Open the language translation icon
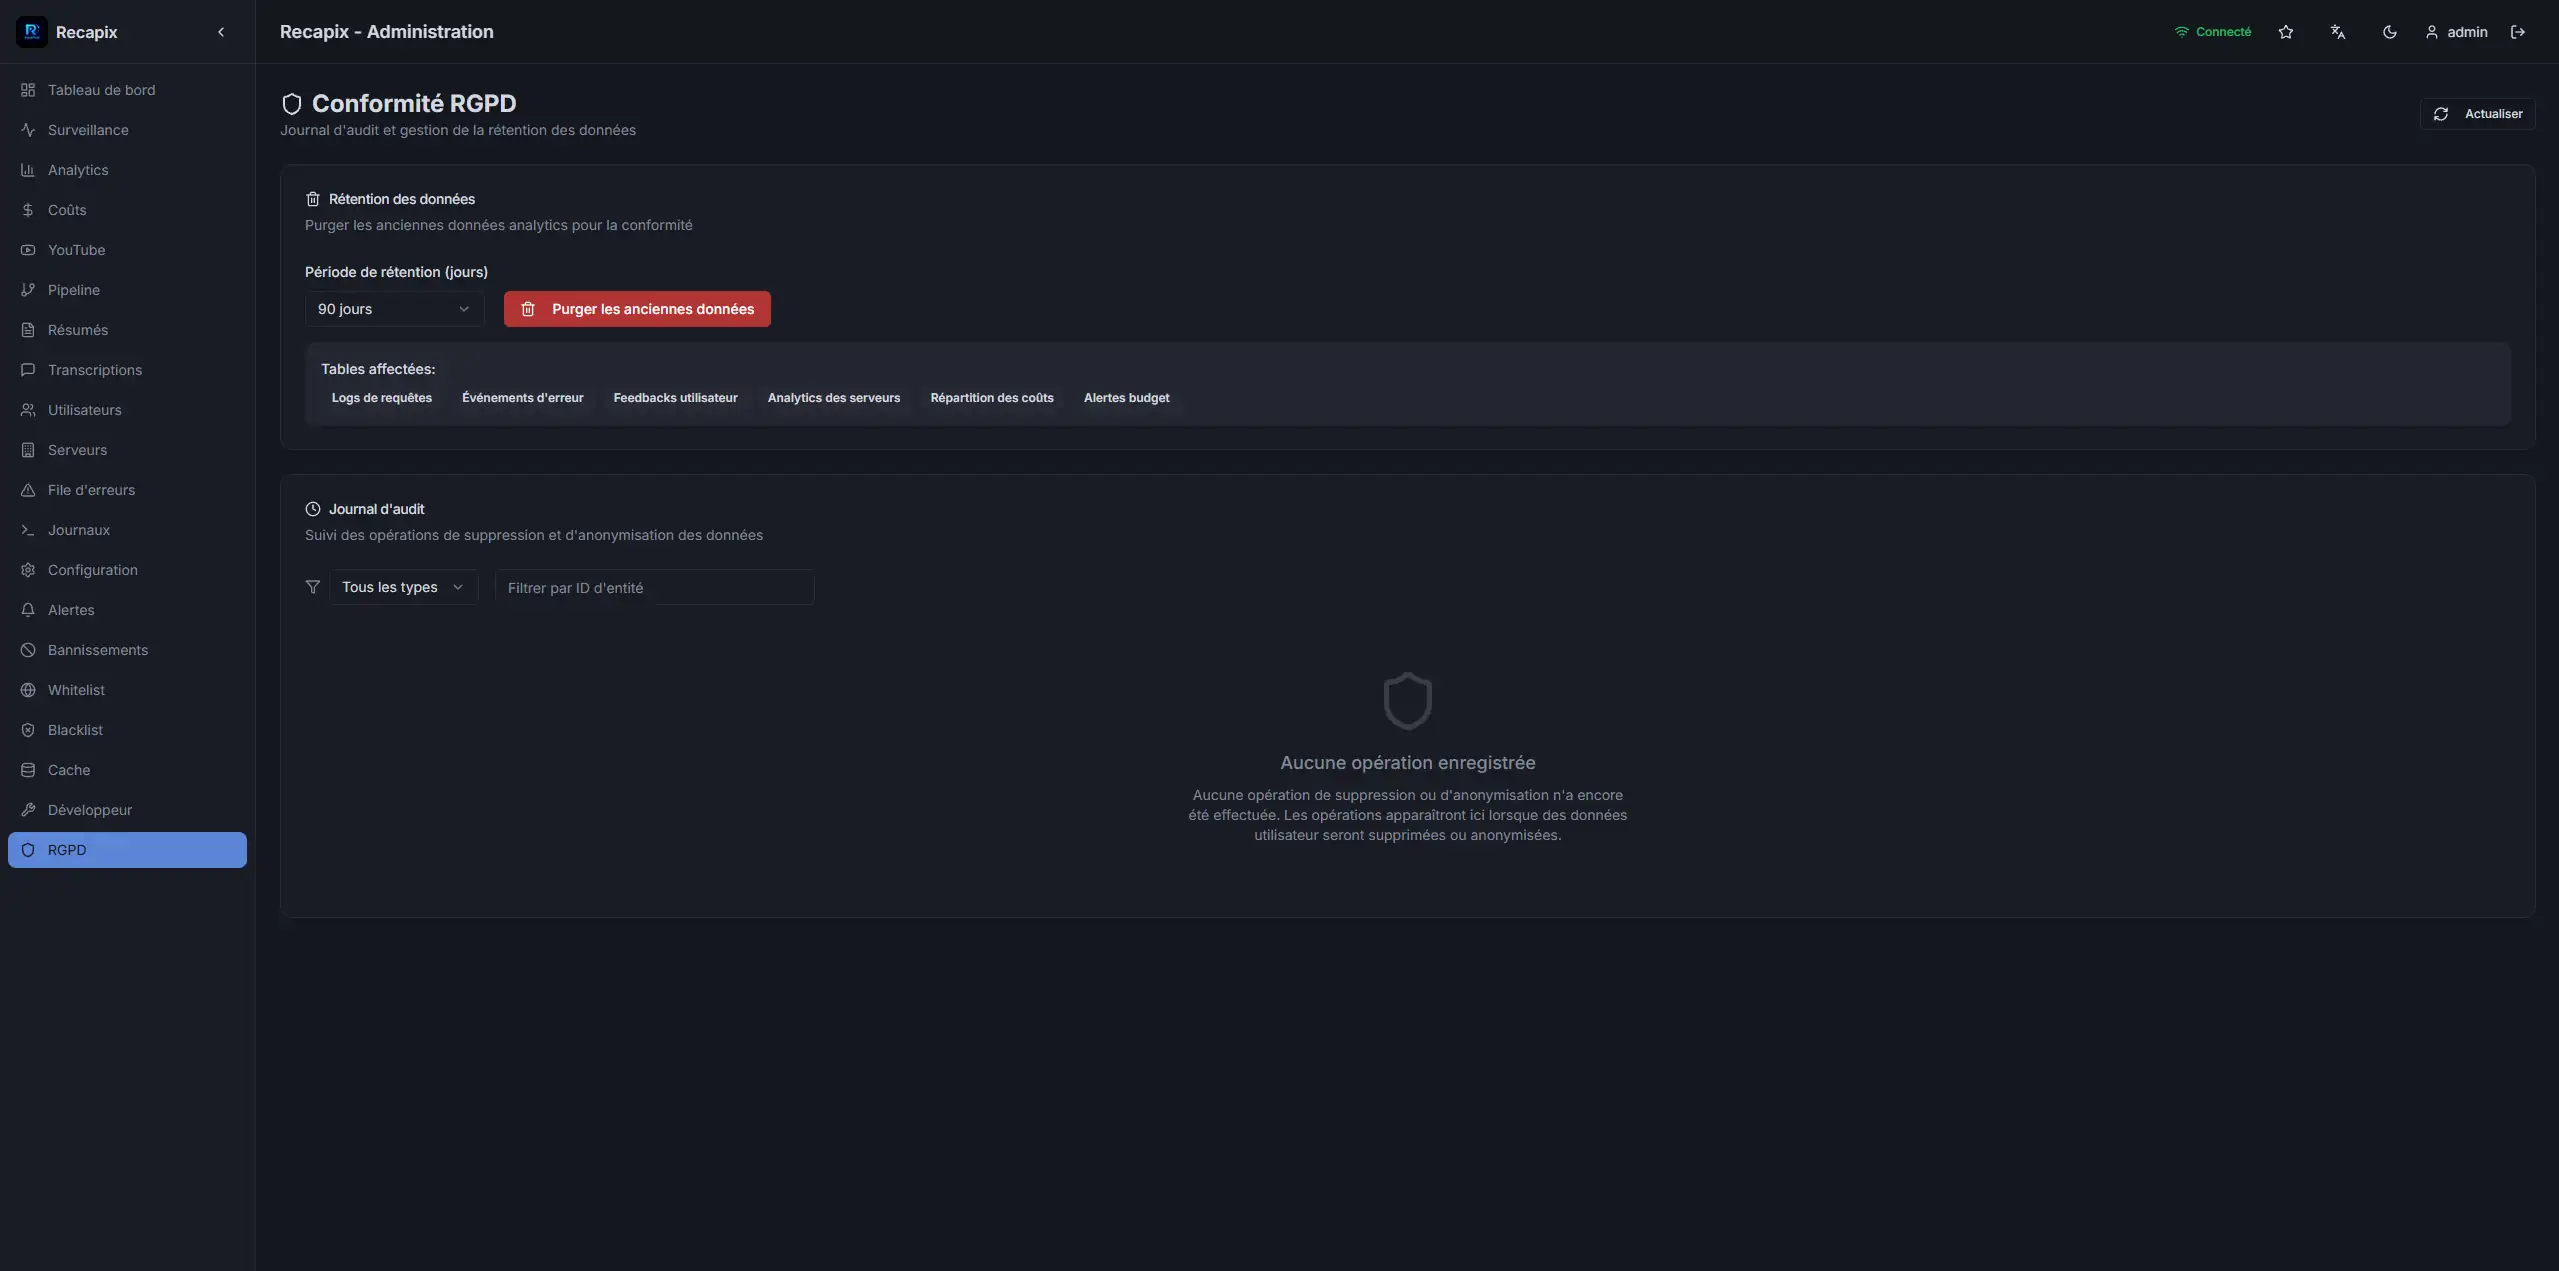The width and height of the screenshot is (2559, 1271). (x=2337, y=32)
